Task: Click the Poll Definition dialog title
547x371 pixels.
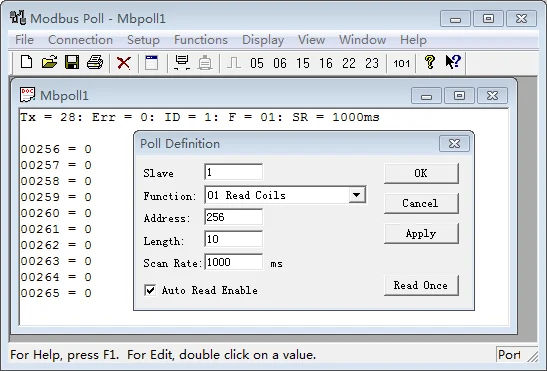Action: pos(180,143)
